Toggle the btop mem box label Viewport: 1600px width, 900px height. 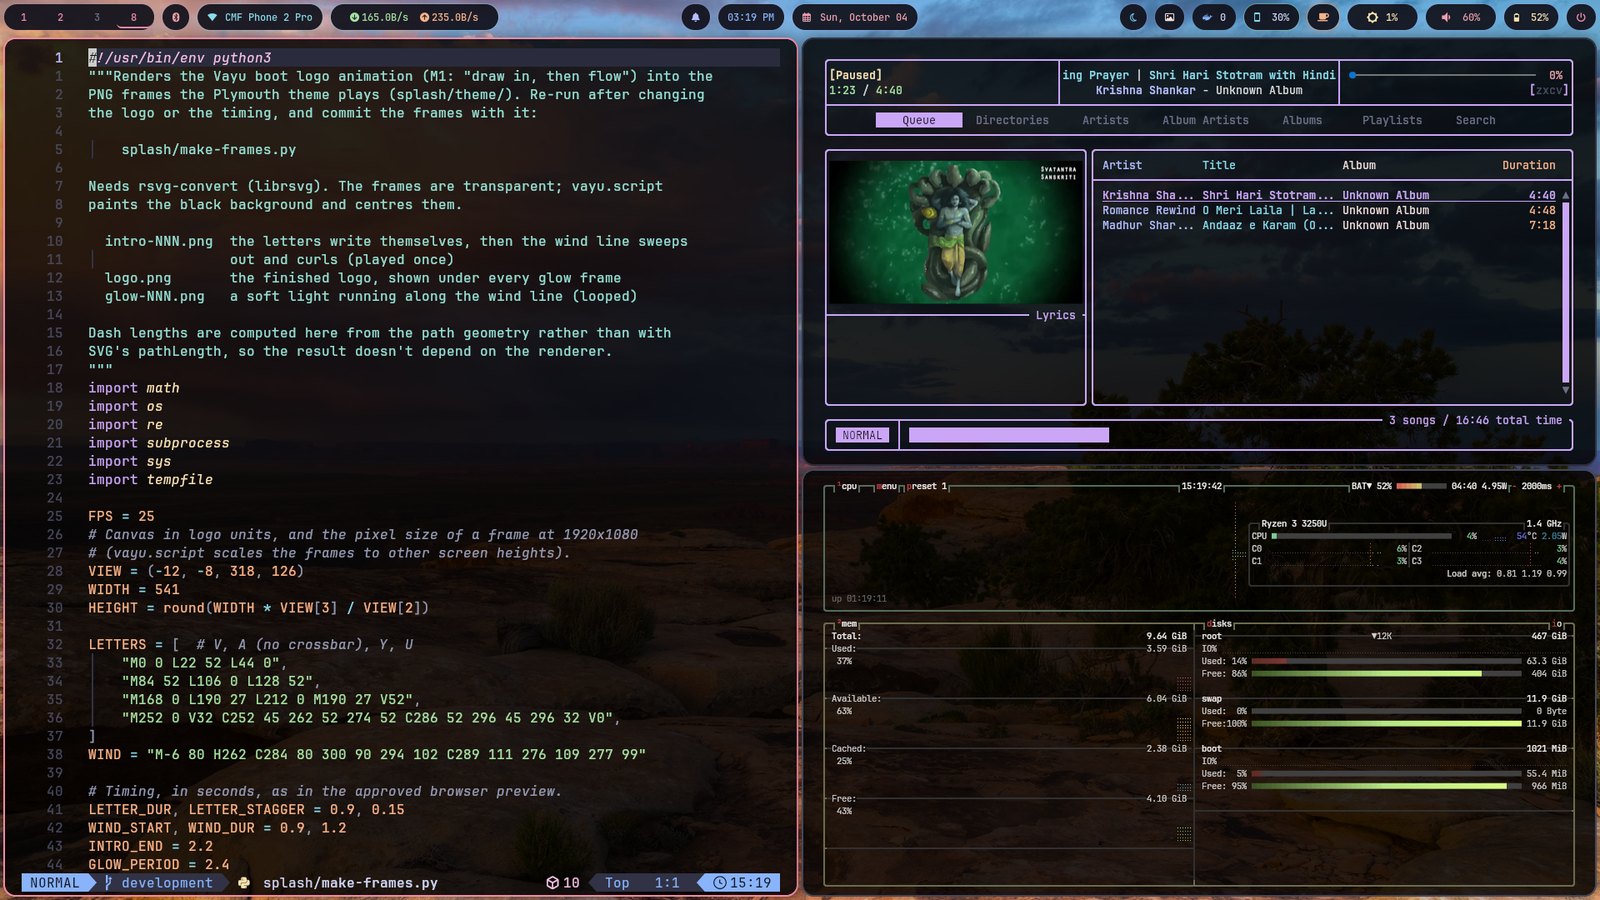(x=848, y=624)
